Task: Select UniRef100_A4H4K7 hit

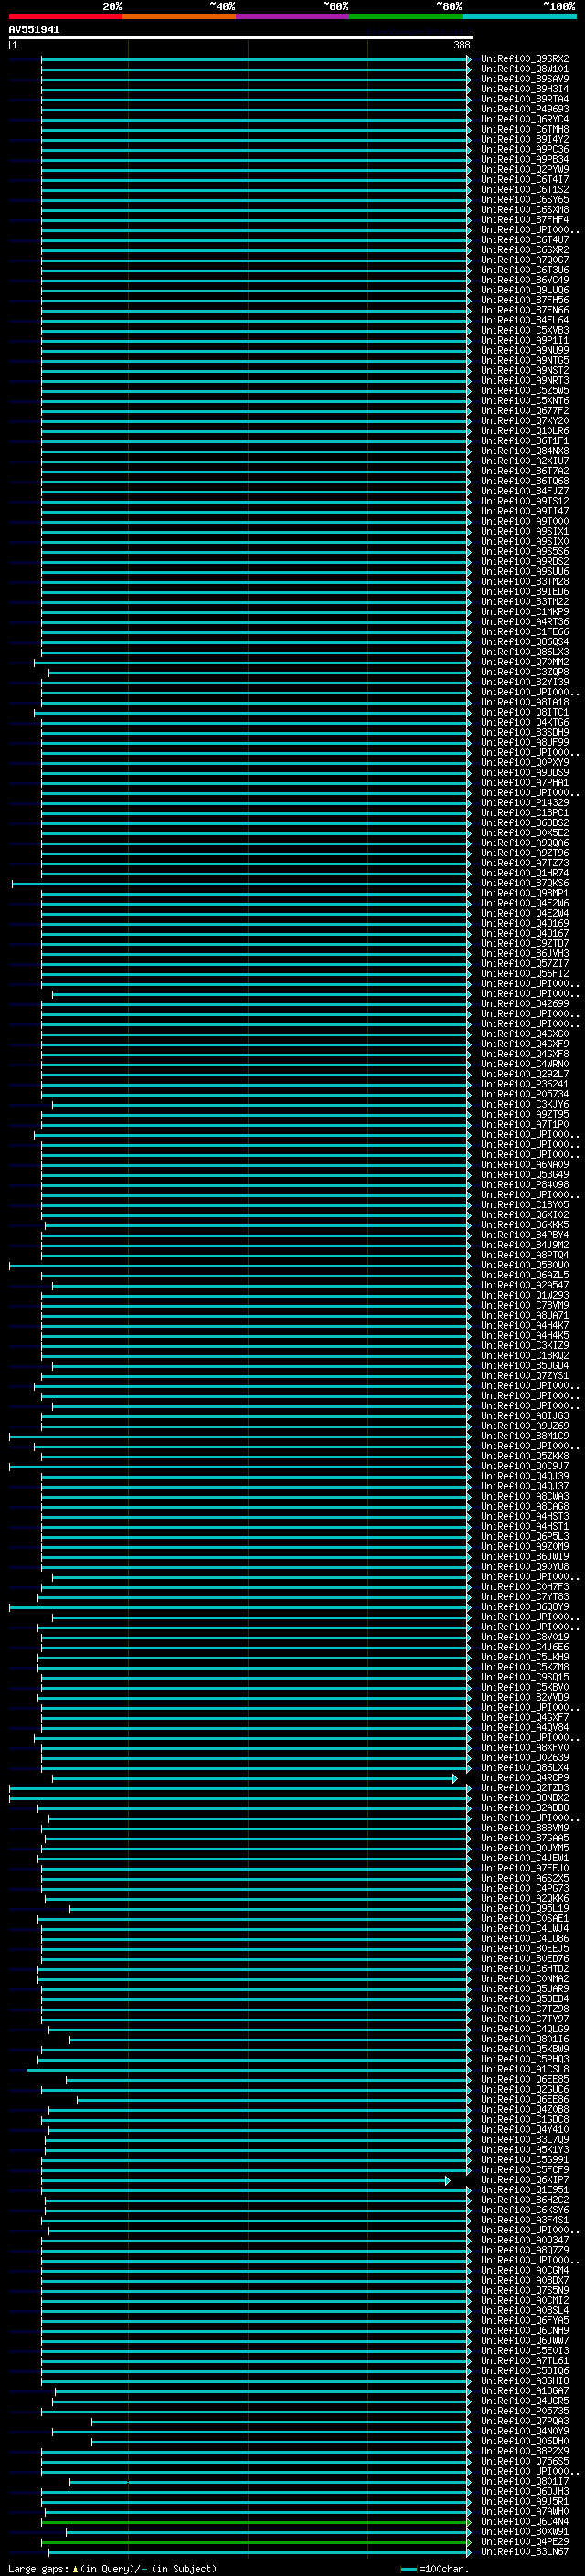Action: [525, 1325]
